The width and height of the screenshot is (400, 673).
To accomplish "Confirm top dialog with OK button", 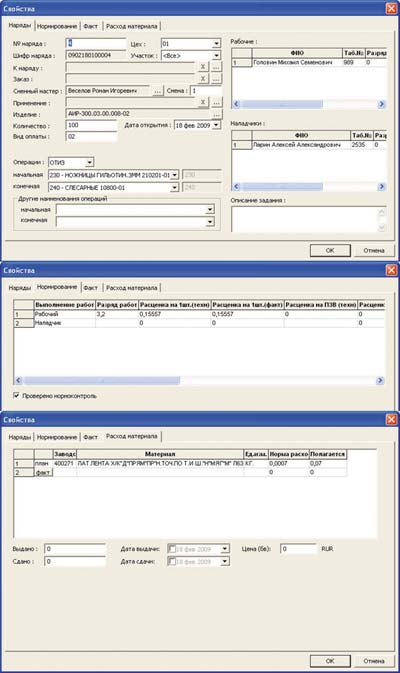I will [330, 250].
